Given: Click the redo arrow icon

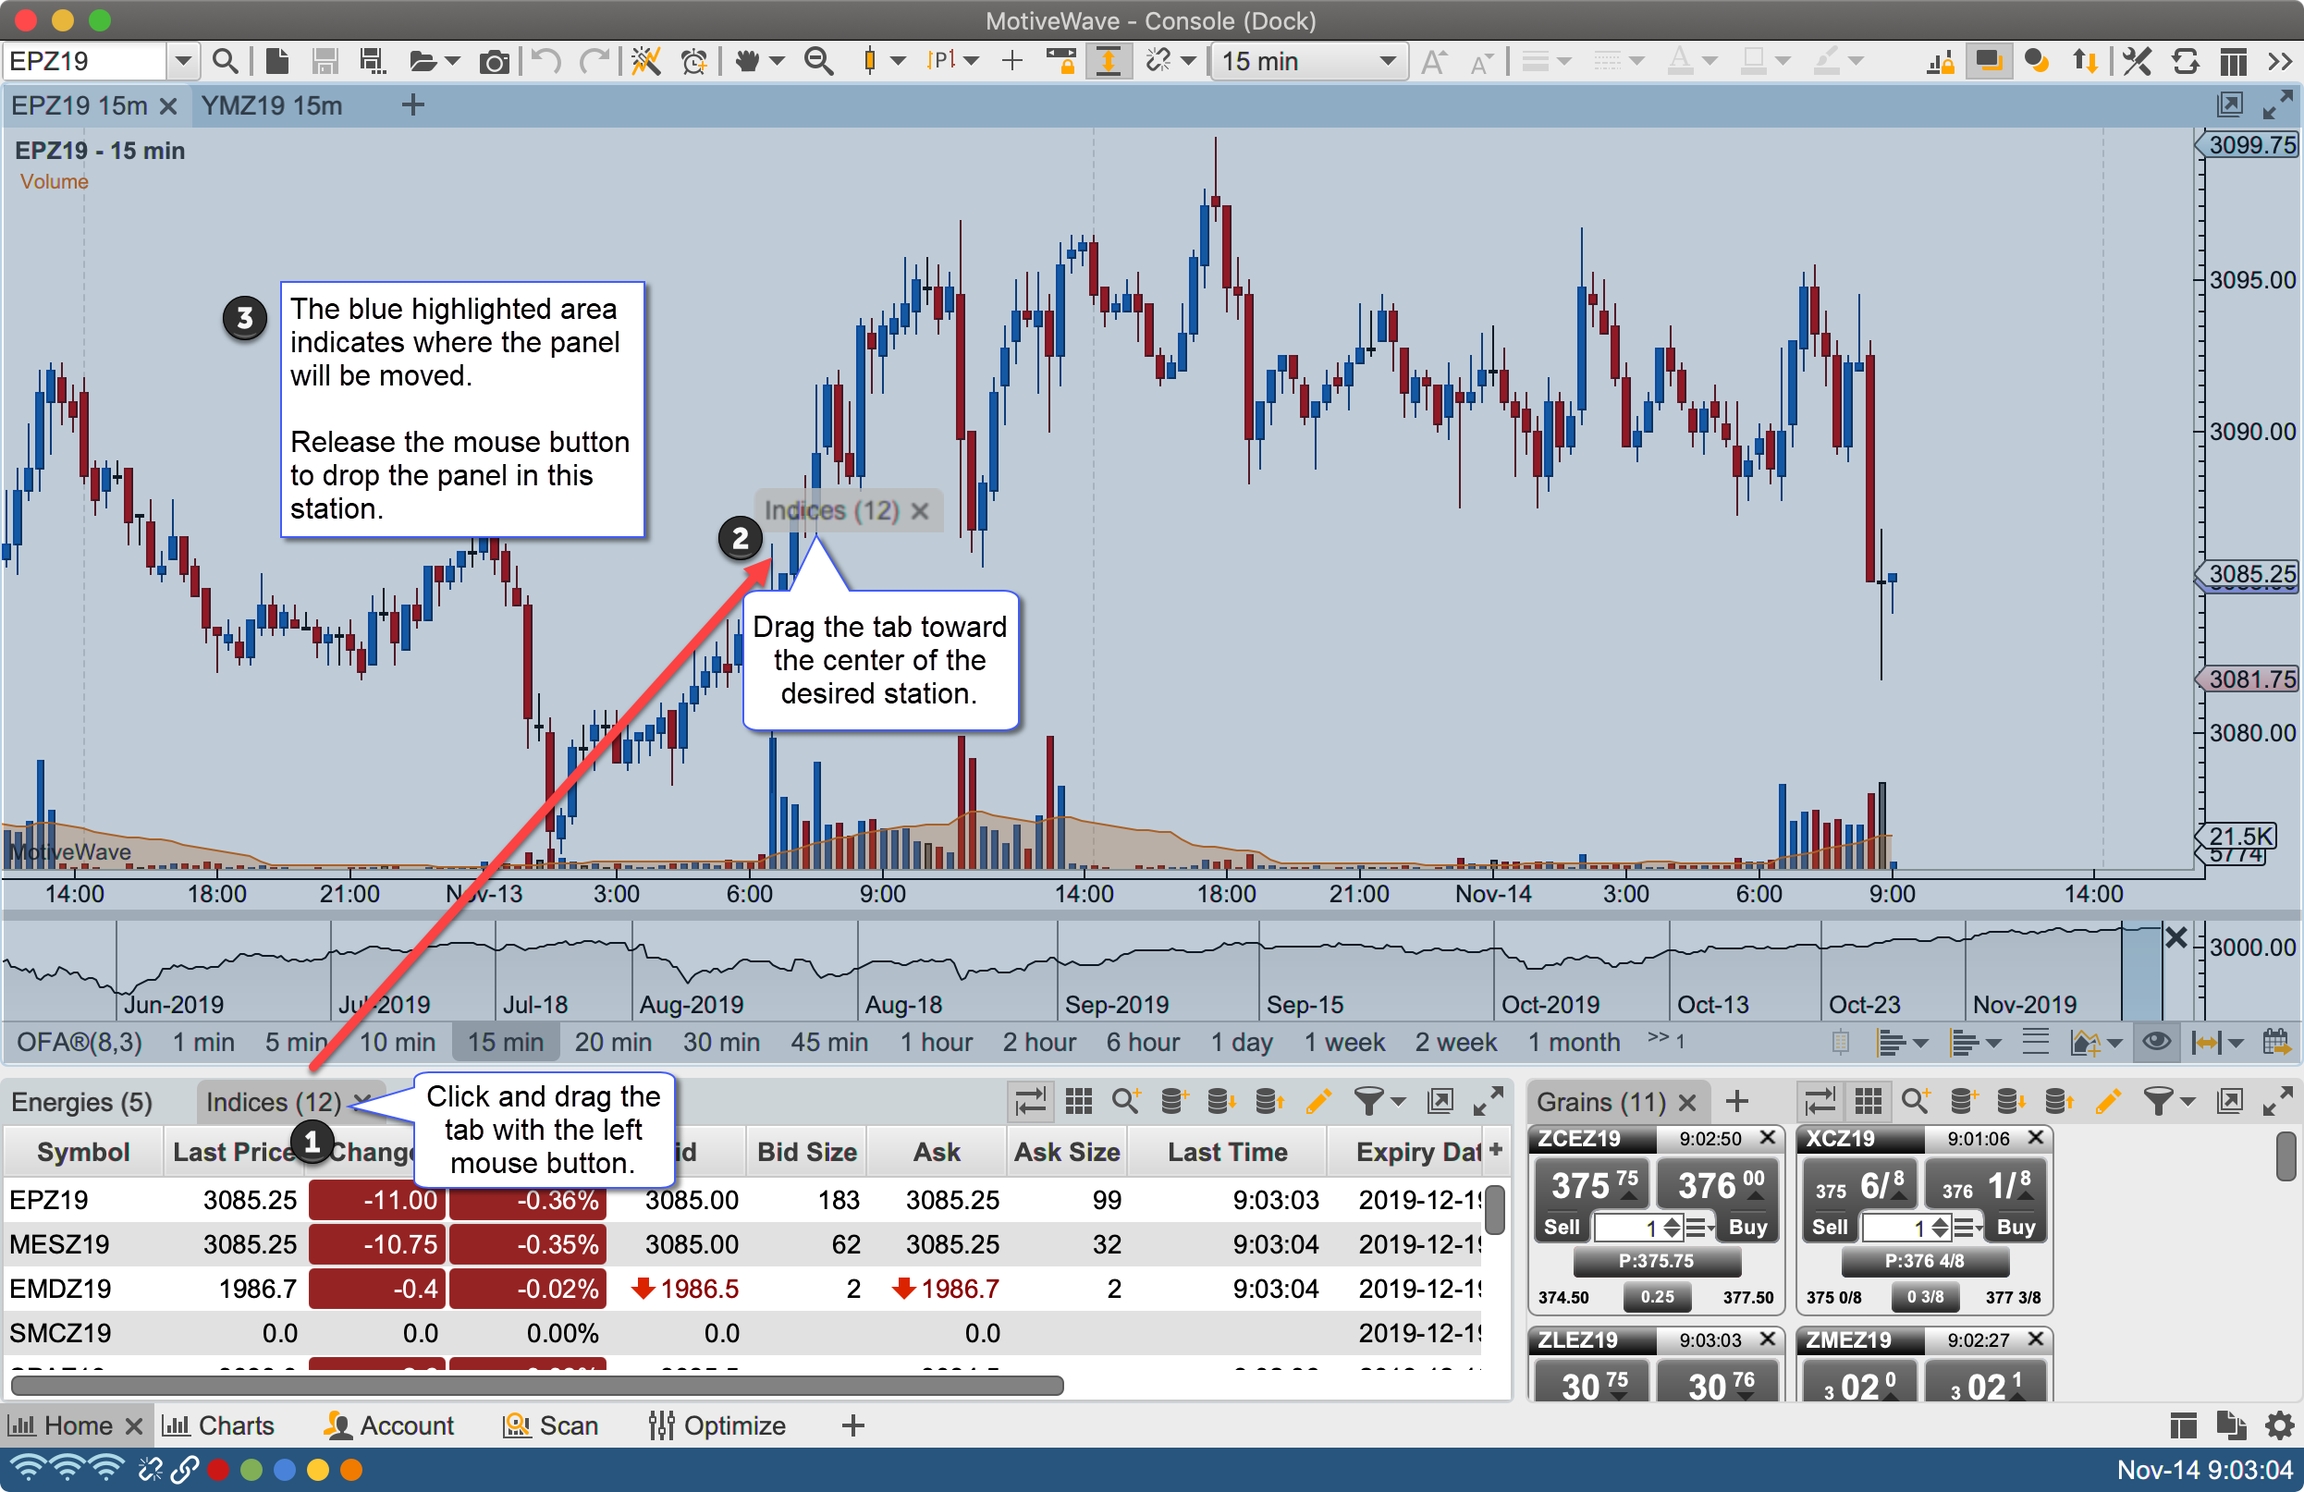Looking at the screenshot, I should tap(594, 61).
